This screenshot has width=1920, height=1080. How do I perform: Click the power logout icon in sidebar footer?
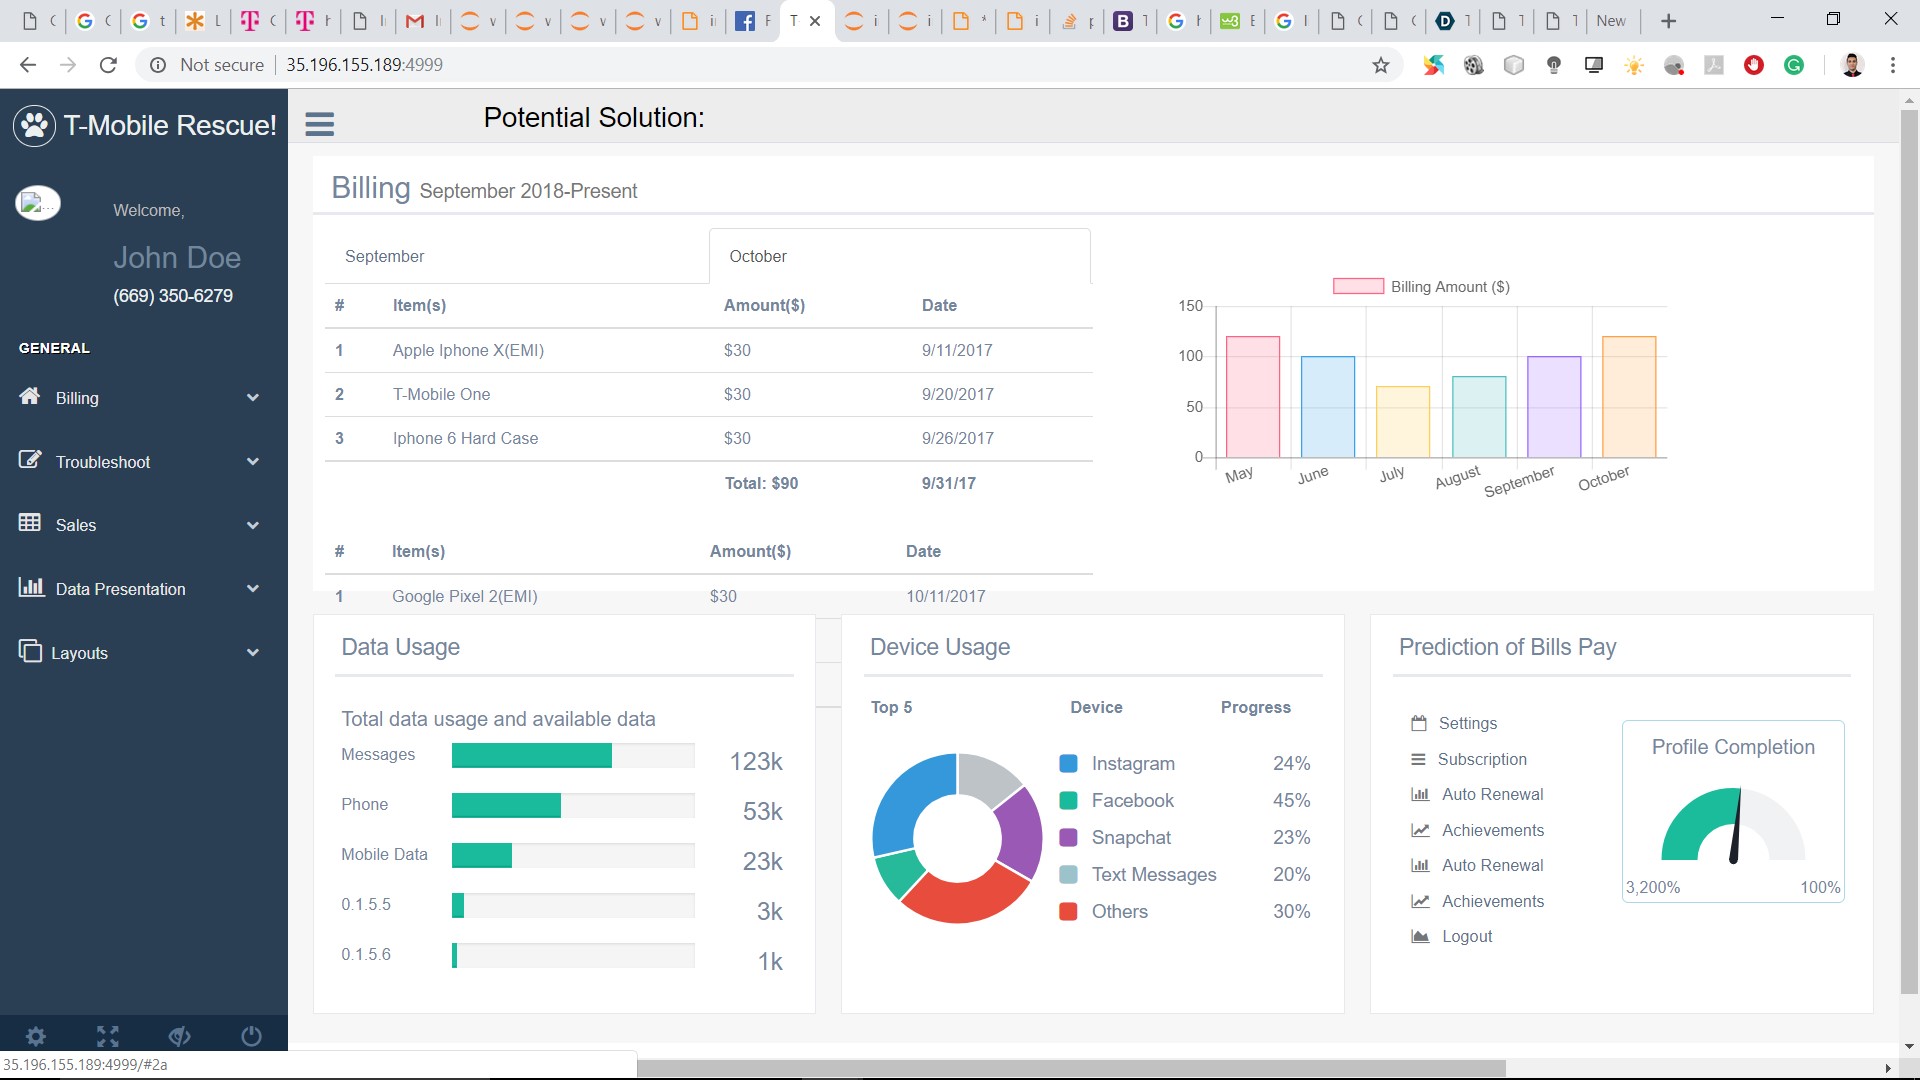[251, 1036]
